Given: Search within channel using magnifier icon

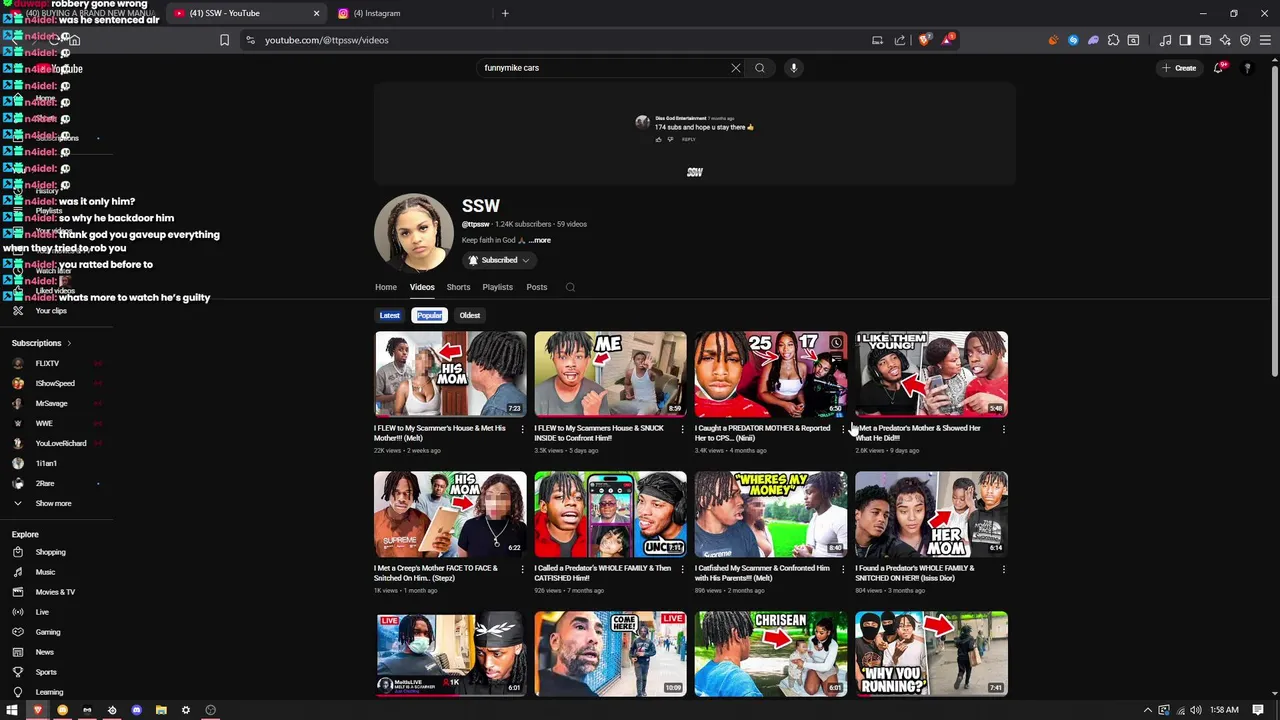Looking at the screenshot, I should (x=570, y=287).
